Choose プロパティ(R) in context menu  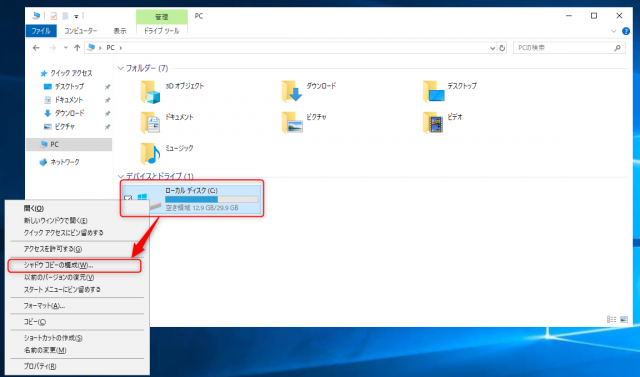click(78, 366)
